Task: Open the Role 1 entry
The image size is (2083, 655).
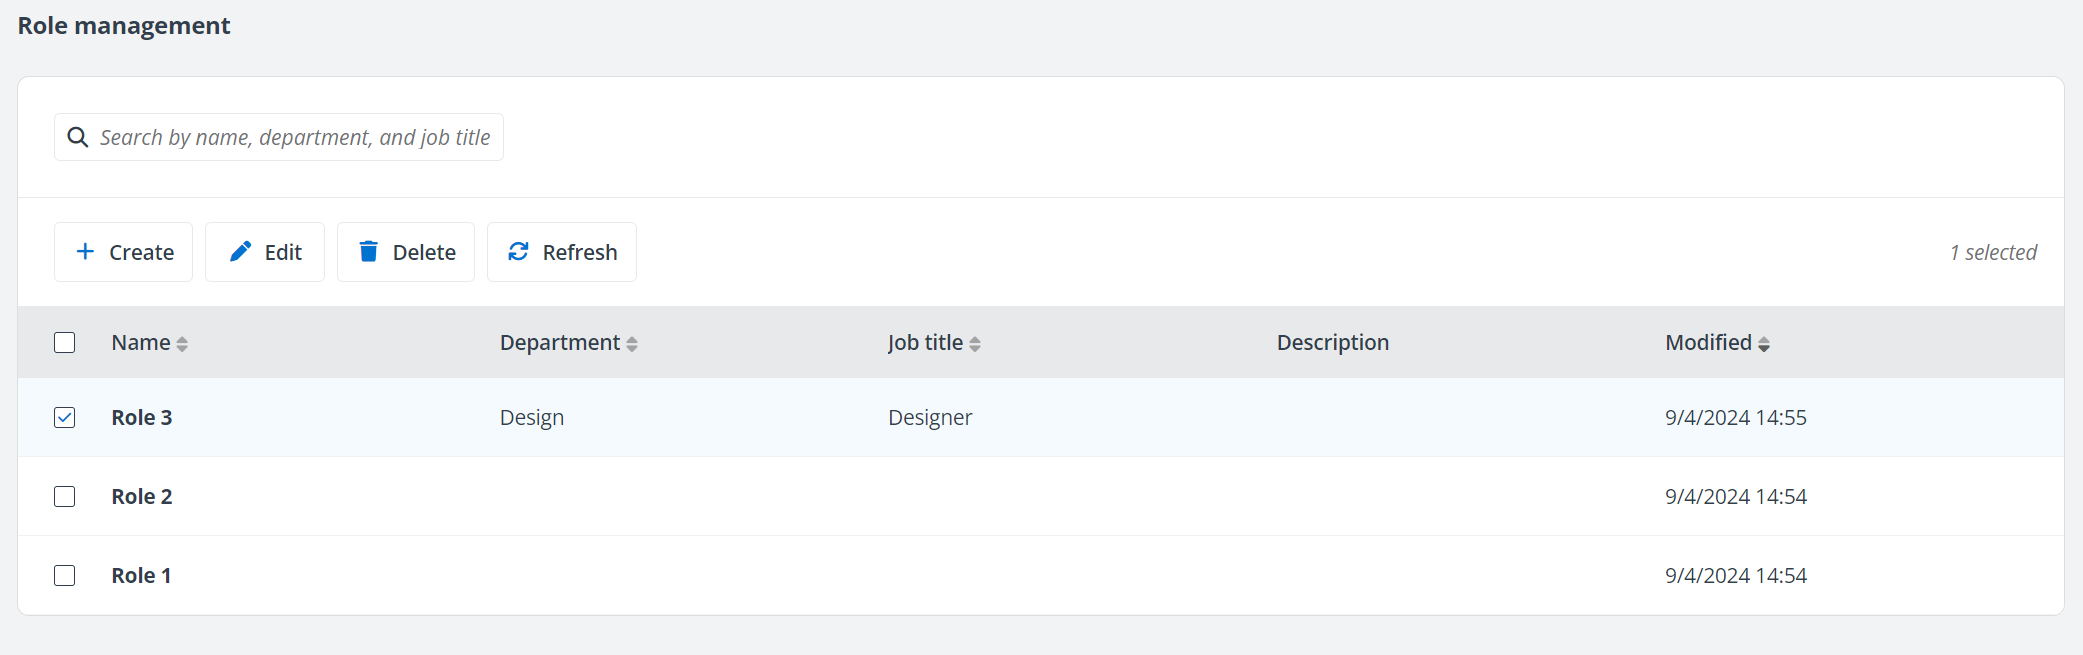Action: click(141, 575)
